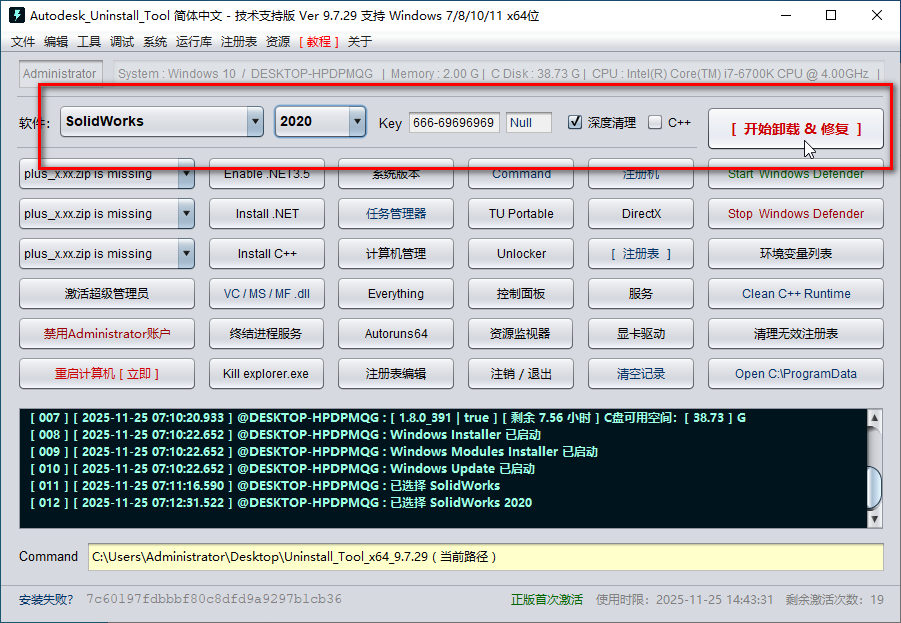Viewport: 901px width, 623px height.
Task: Open the 运行库 menu
Action: pyautogui.click(x=194, y=41)
